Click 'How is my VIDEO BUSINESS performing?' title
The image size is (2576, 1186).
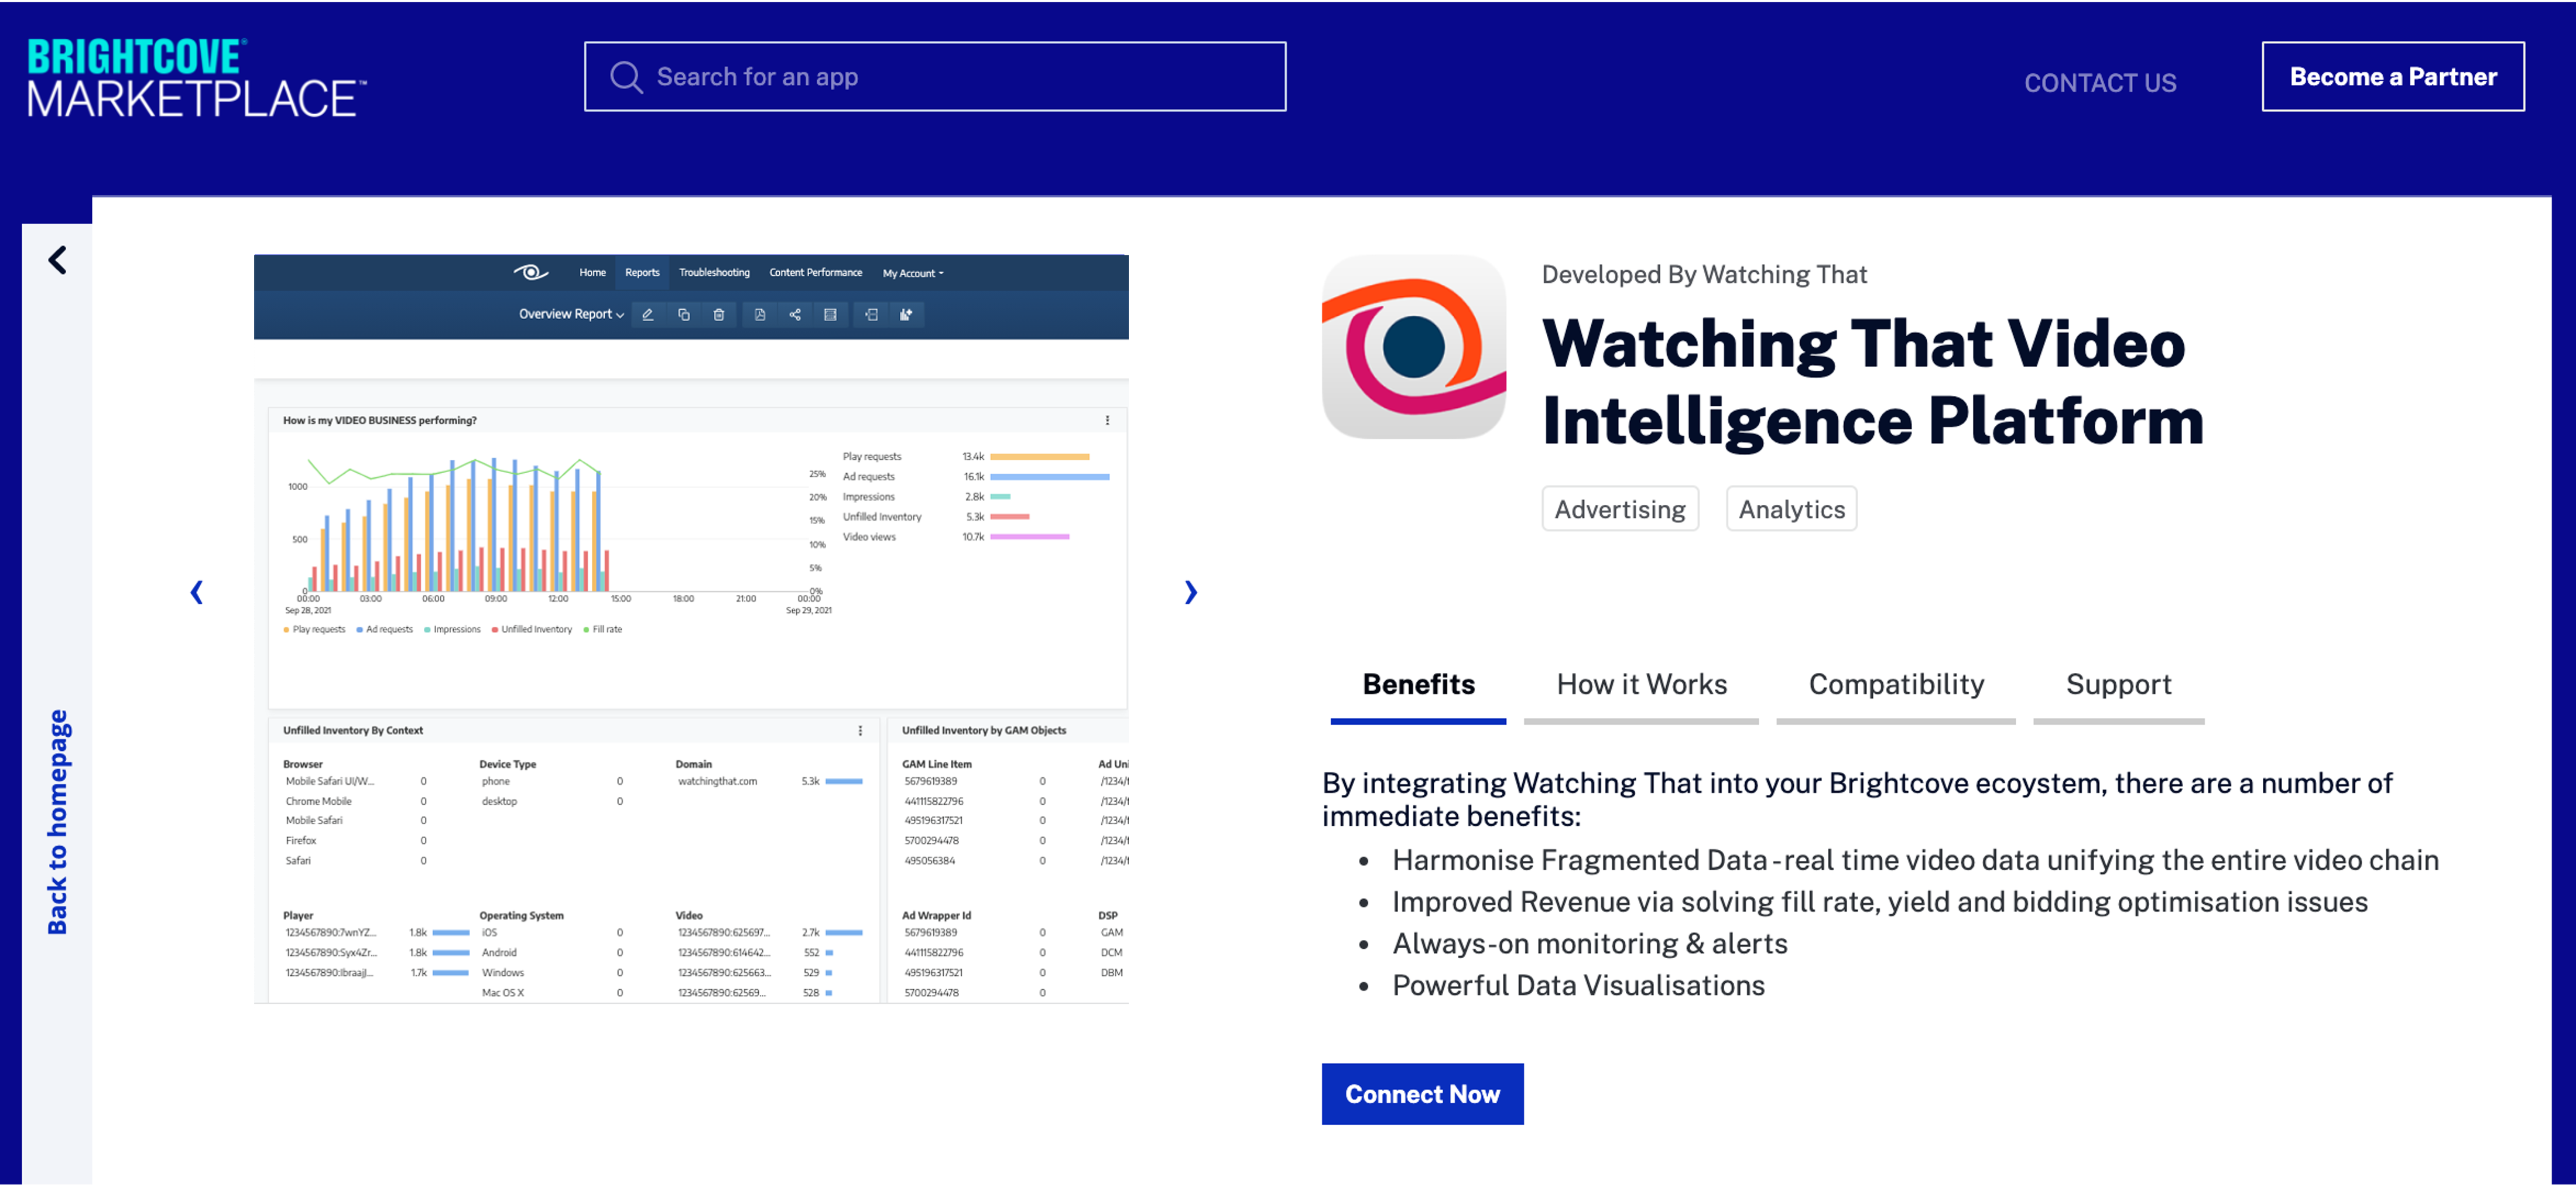[x=379, y=420]
